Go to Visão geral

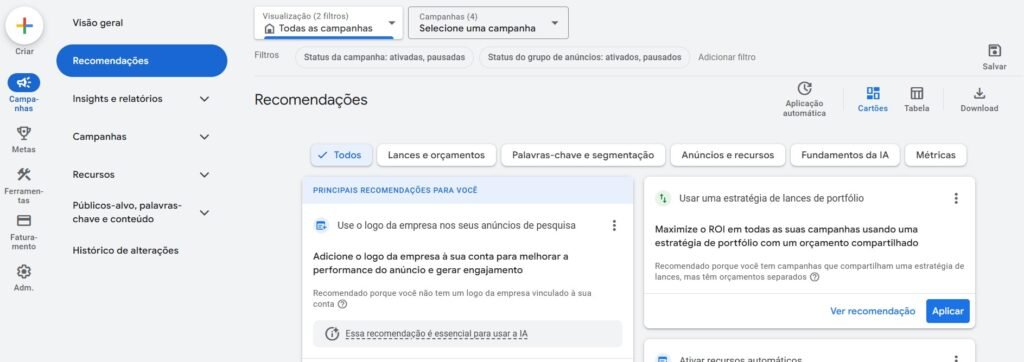[x=97, y=23]
